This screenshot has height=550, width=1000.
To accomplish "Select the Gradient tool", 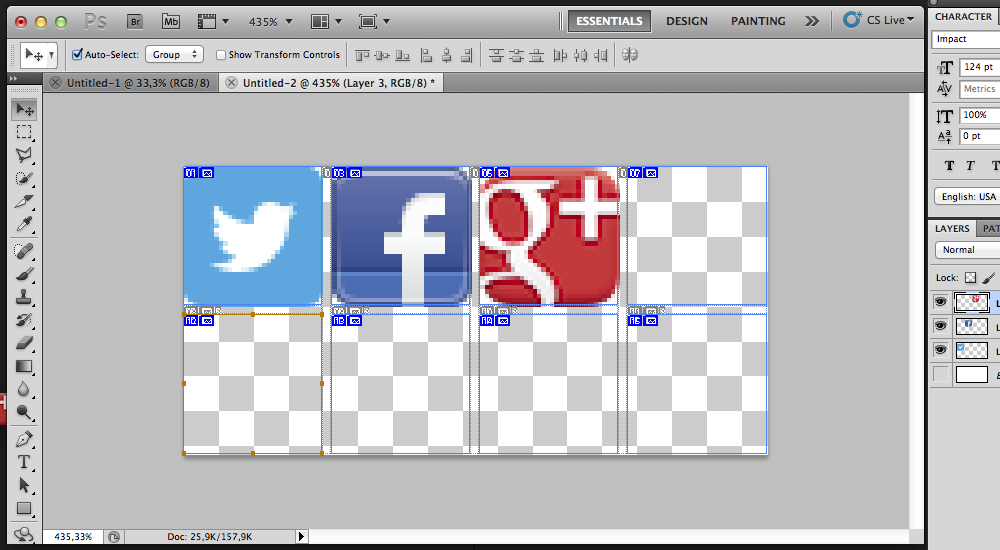I will [24, 367].
